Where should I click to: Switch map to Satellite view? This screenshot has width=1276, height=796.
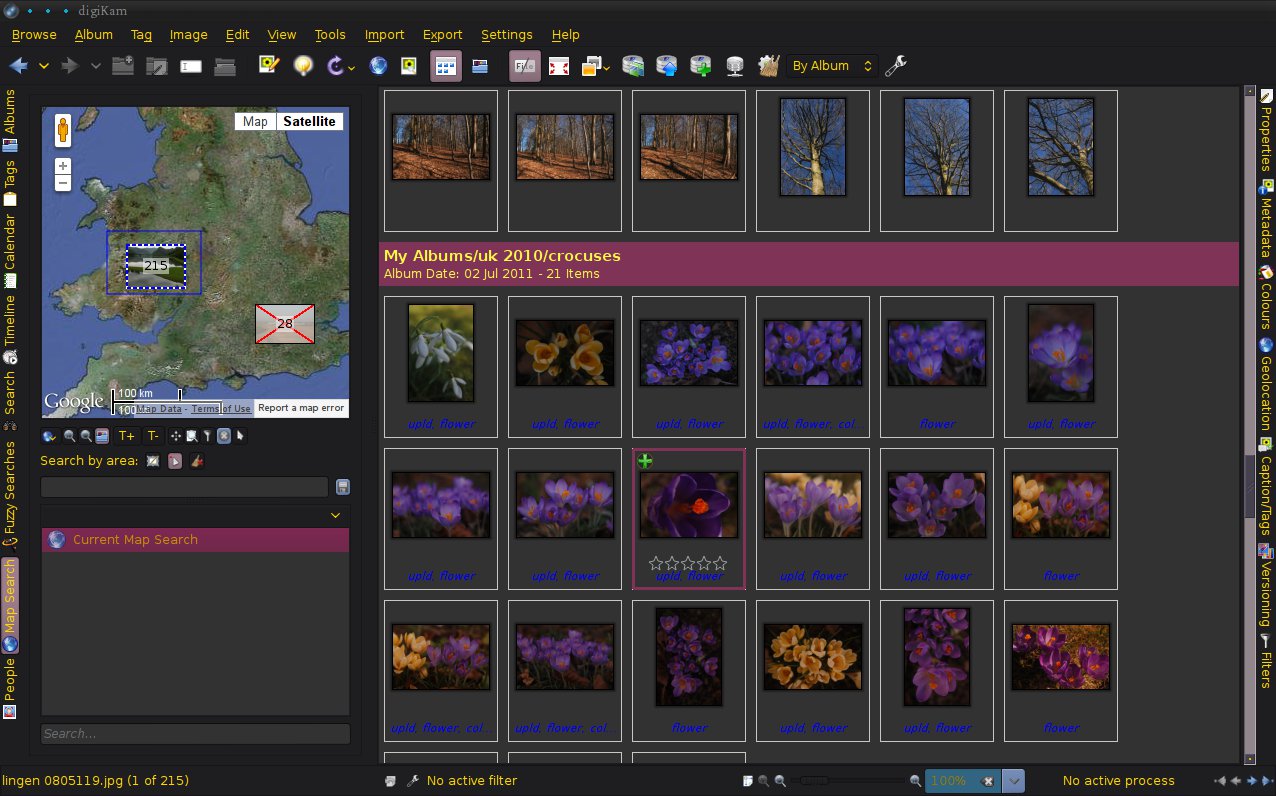pyautogui.click(x=309, y=122)
